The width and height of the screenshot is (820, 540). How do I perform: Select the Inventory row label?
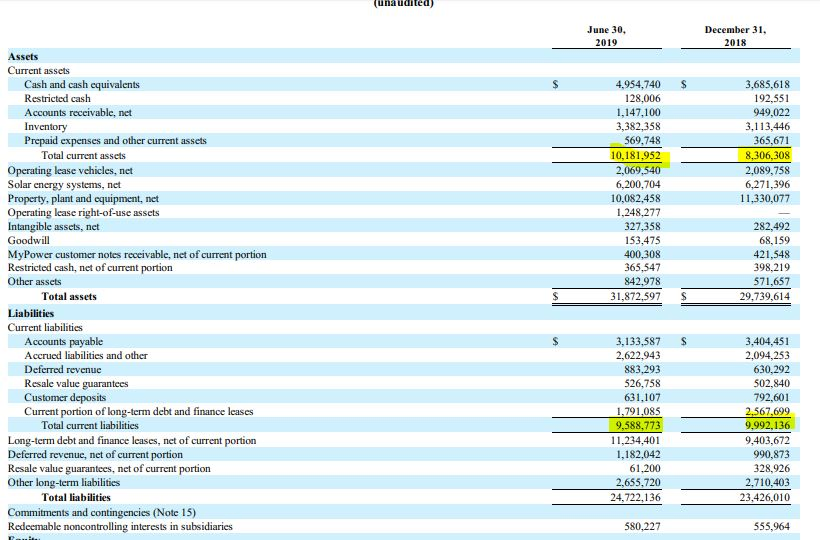click(x=46, y=127)
